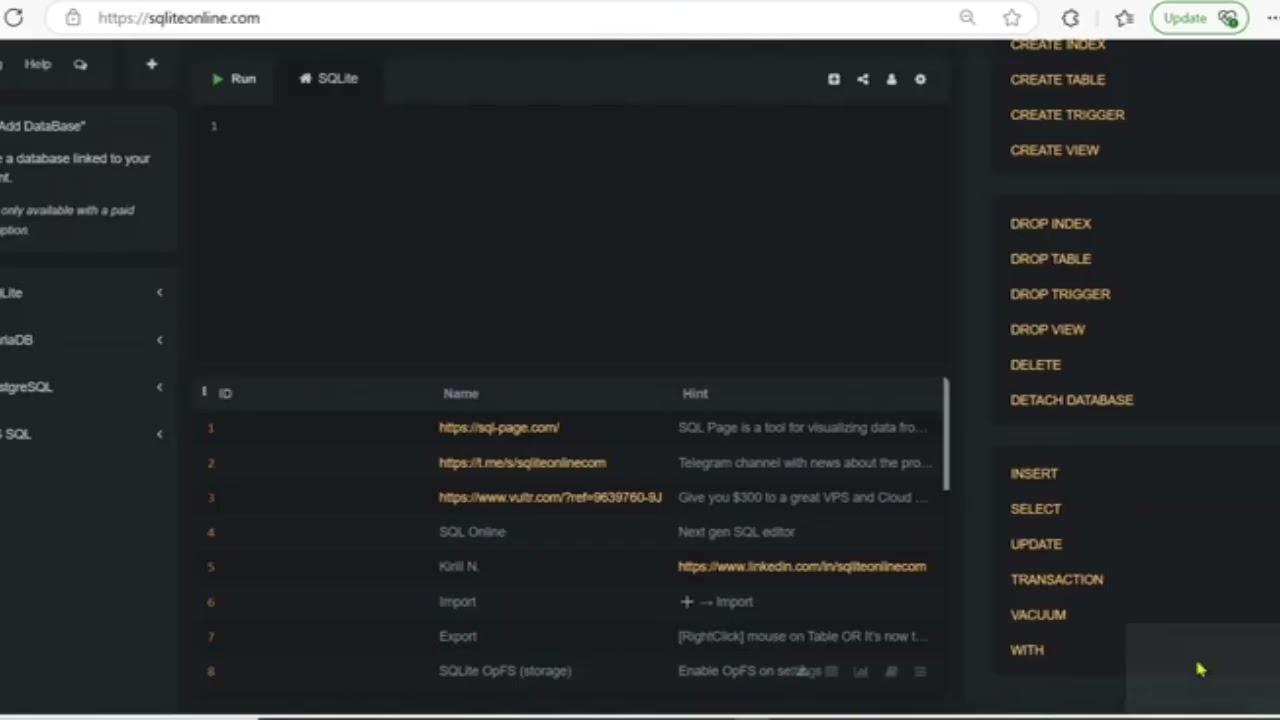Insert INSERT statement template
This screenshot has width=1280, height=720.
pyautogui.click(x=1034, y=474)
